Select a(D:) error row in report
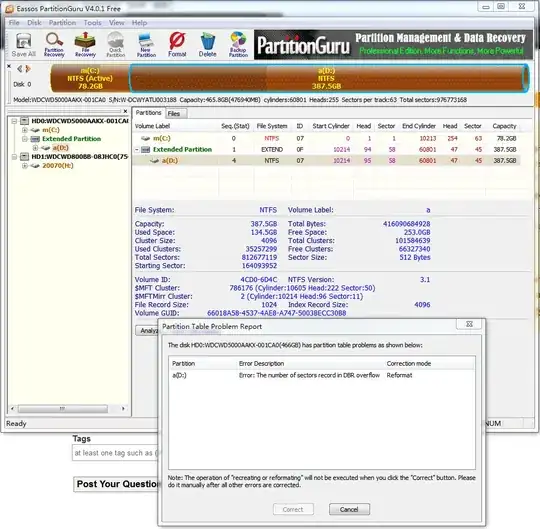Screen dimensions: 540x529 pos(322,375)
